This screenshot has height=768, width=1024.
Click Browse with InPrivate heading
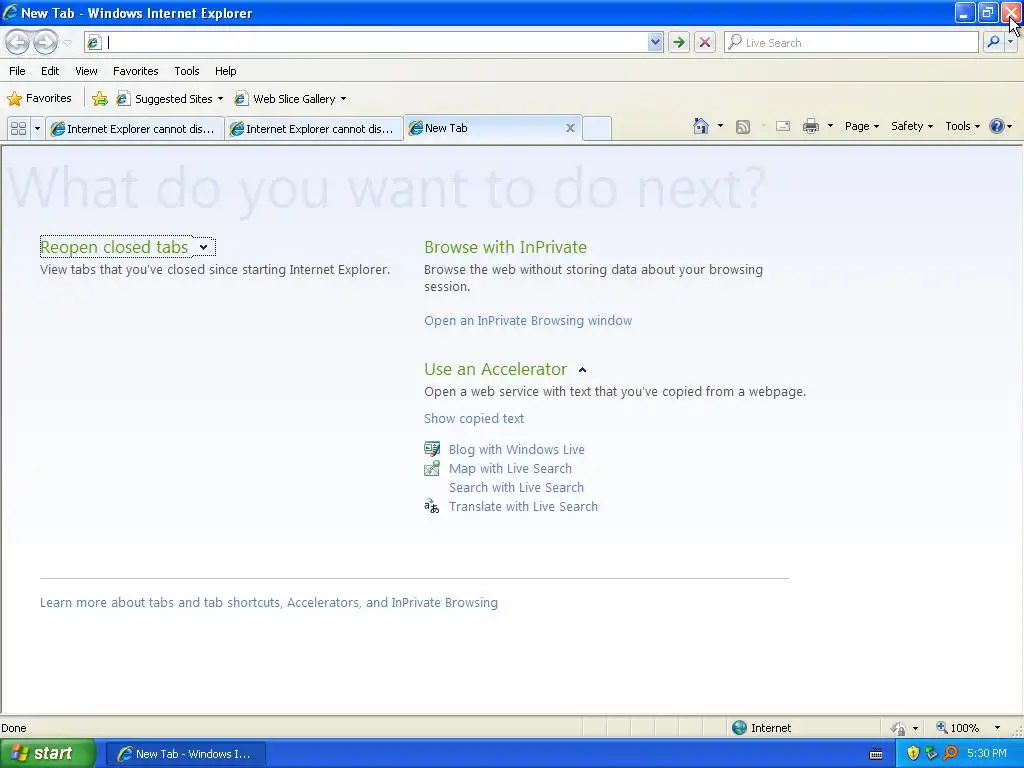[x=505, y=247]
